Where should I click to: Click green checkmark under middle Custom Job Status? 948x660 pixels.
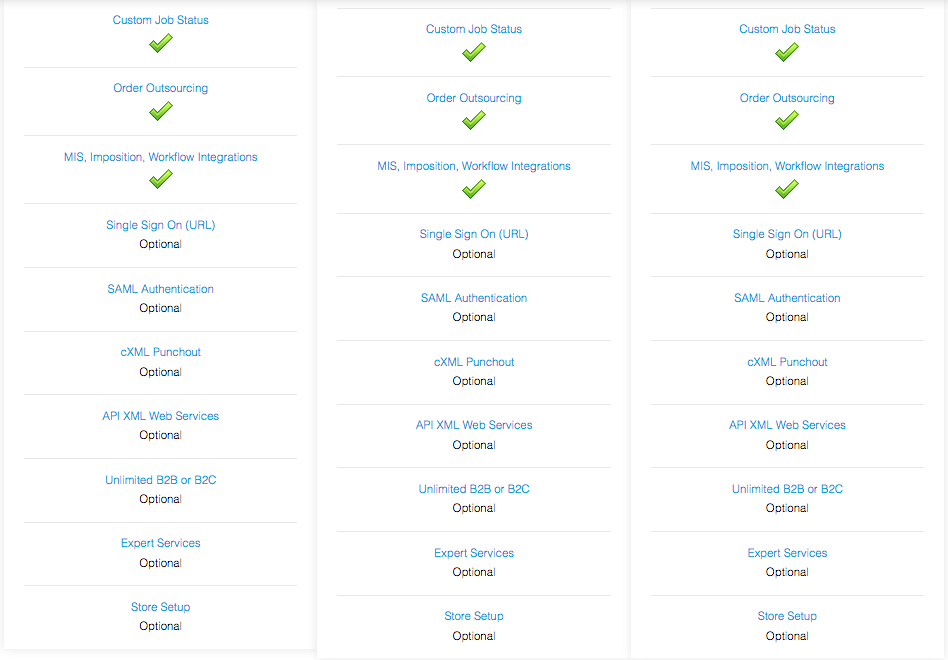474,52
